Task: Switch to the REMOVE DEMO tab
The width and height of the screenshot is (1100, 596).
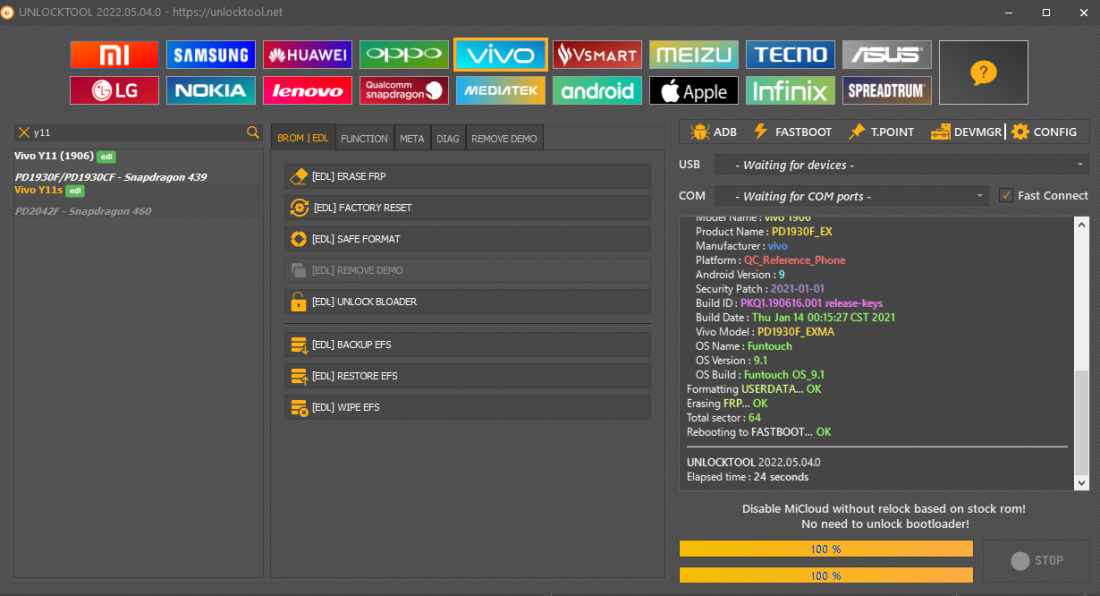Action: pyautogui.click(x=504, y=139)
